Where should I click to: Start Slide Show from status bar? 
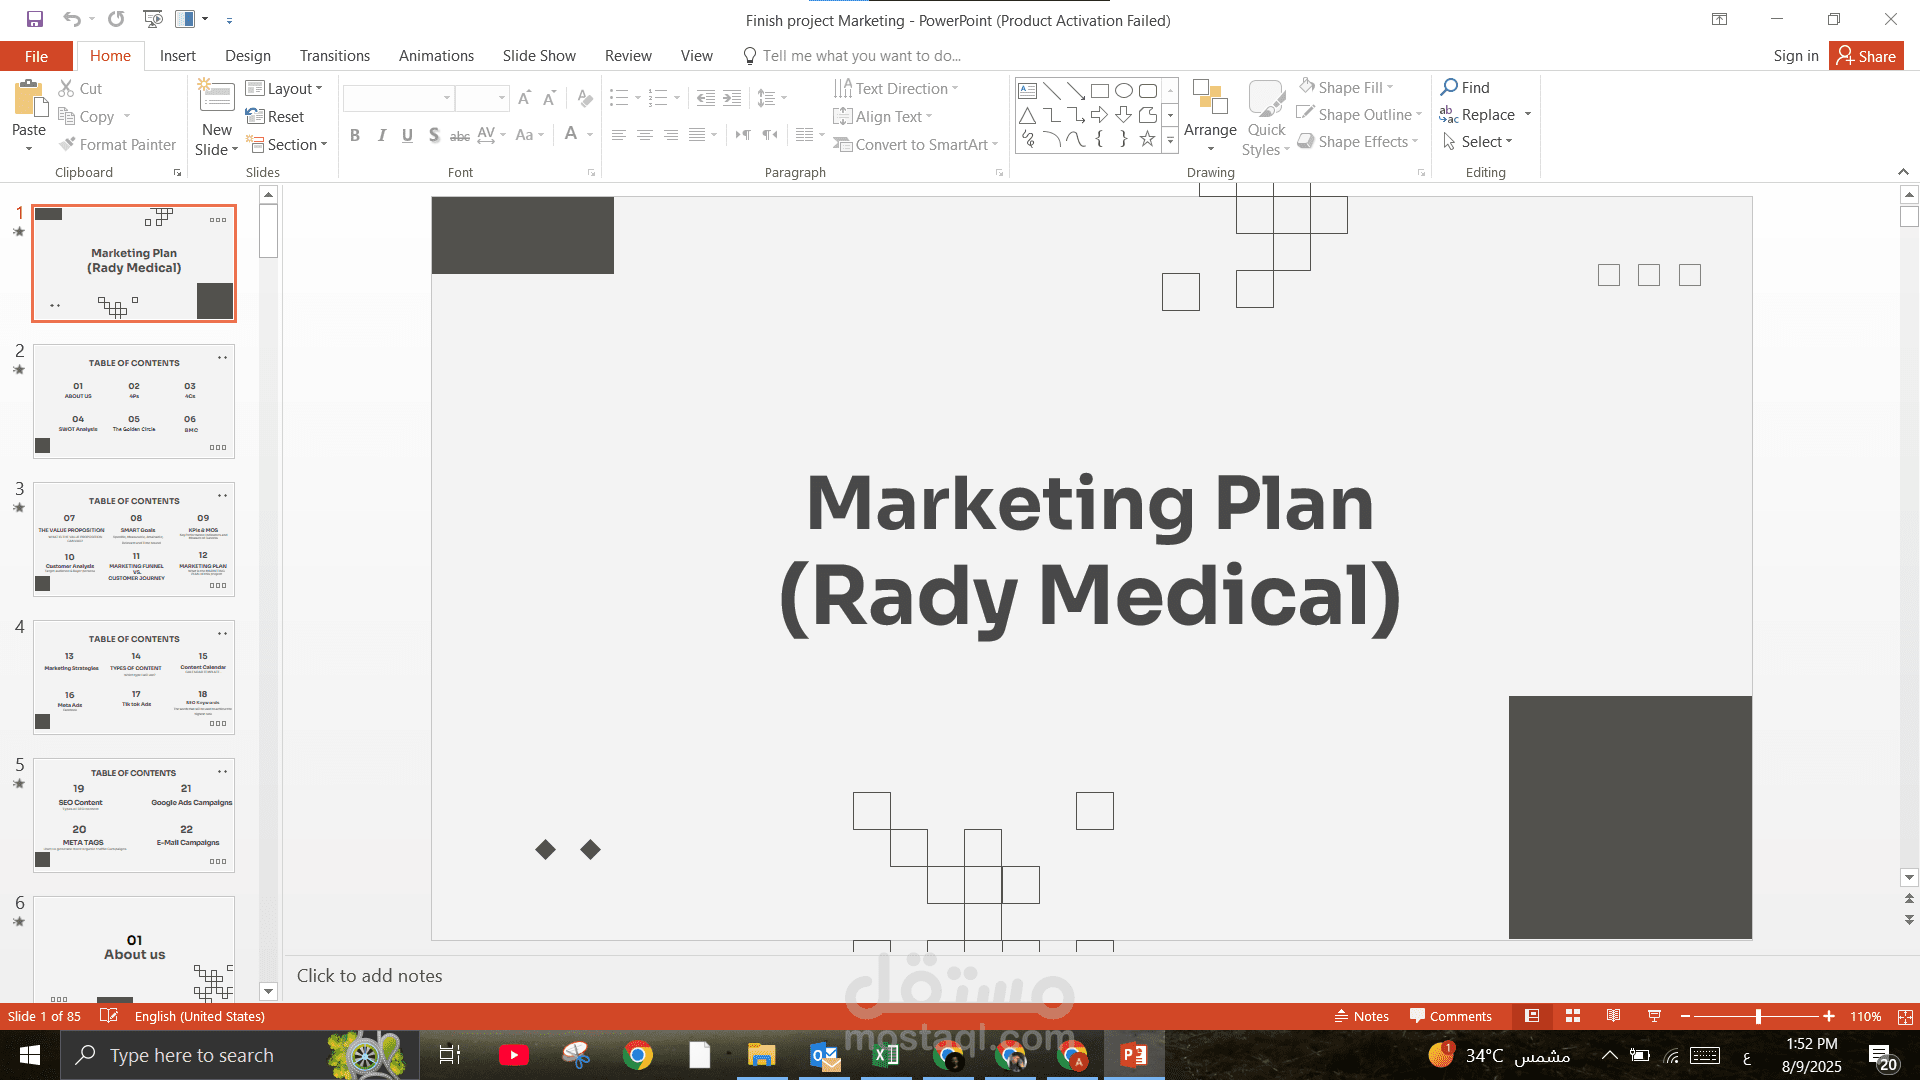tap(1654, 1016)
